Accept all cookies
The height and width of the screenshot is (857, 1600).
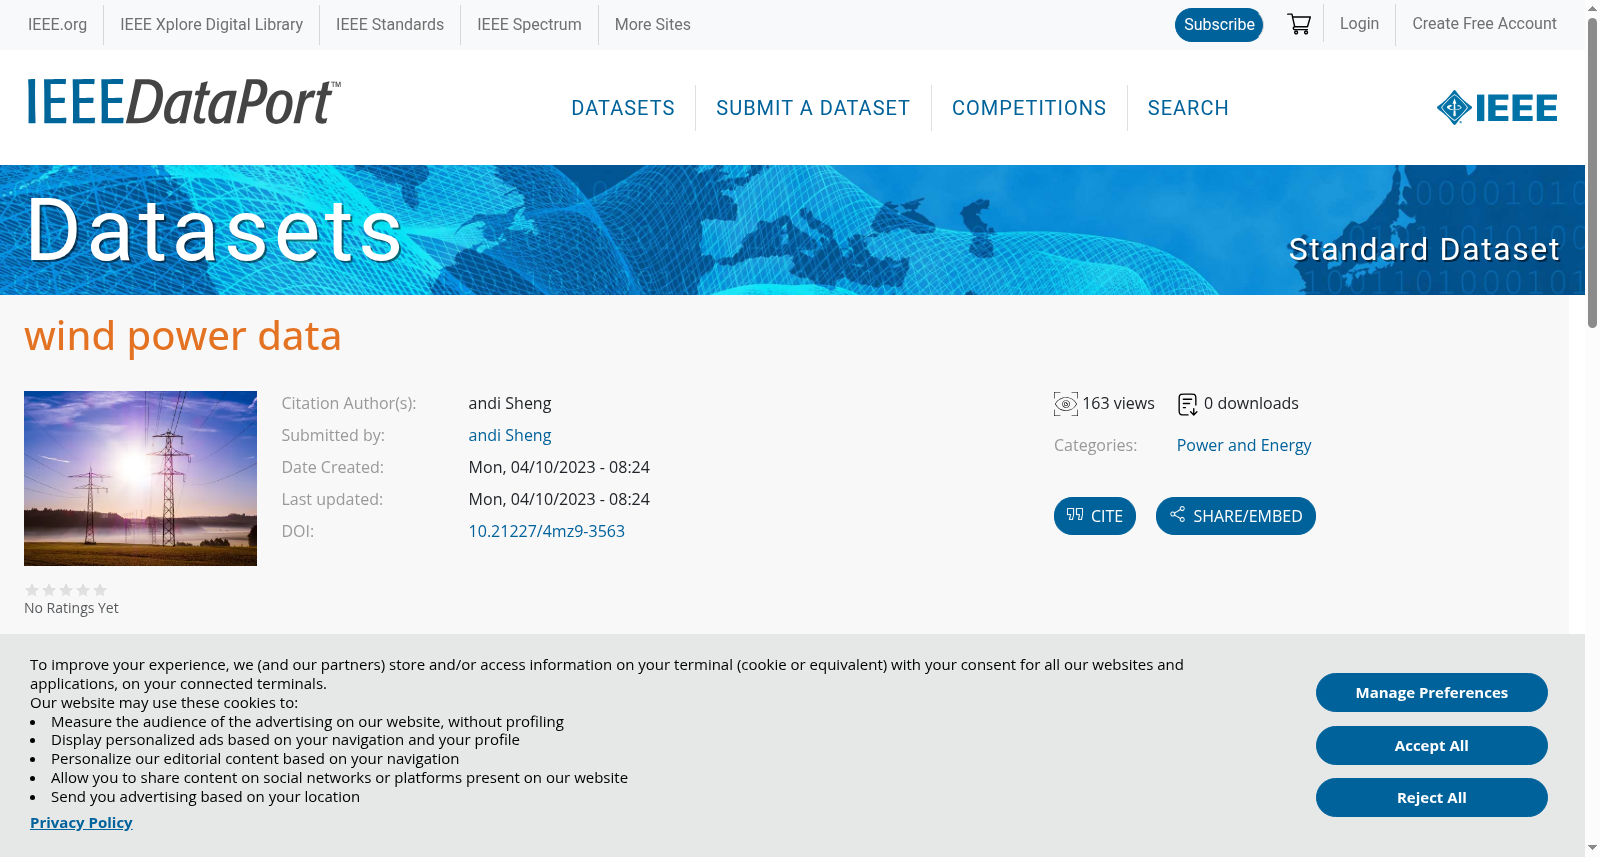1432,745
